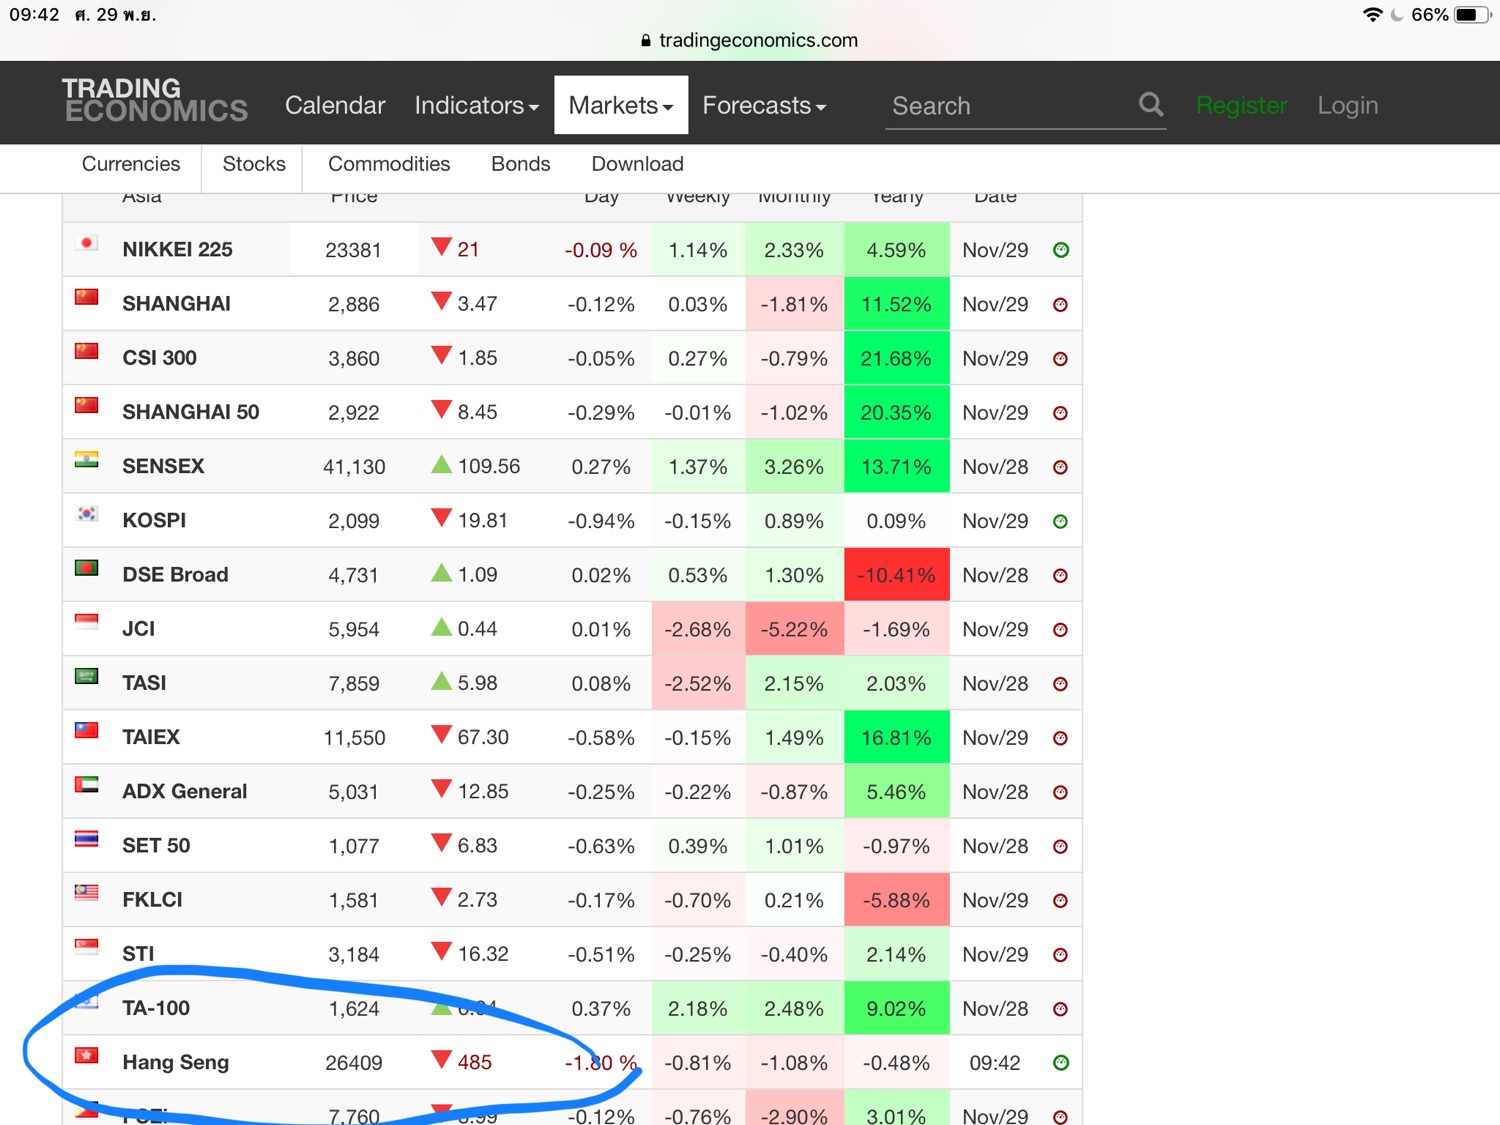Tap the battery indicator in status bar
This screenshot has height=1125, width=1500.
pos(1472,15)
